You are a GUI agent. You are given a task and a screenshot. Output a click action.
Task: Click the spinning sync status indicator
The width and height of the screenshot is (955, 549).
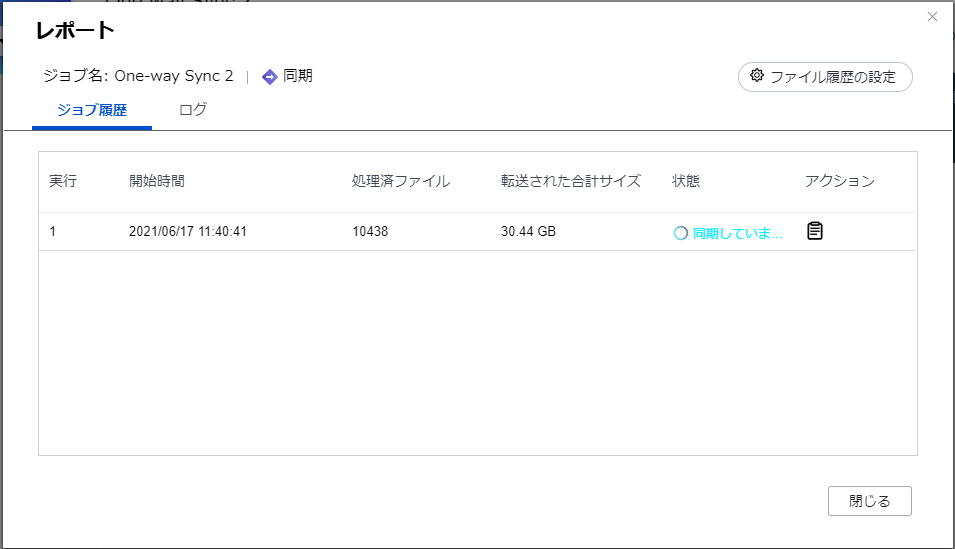[681, 232]
